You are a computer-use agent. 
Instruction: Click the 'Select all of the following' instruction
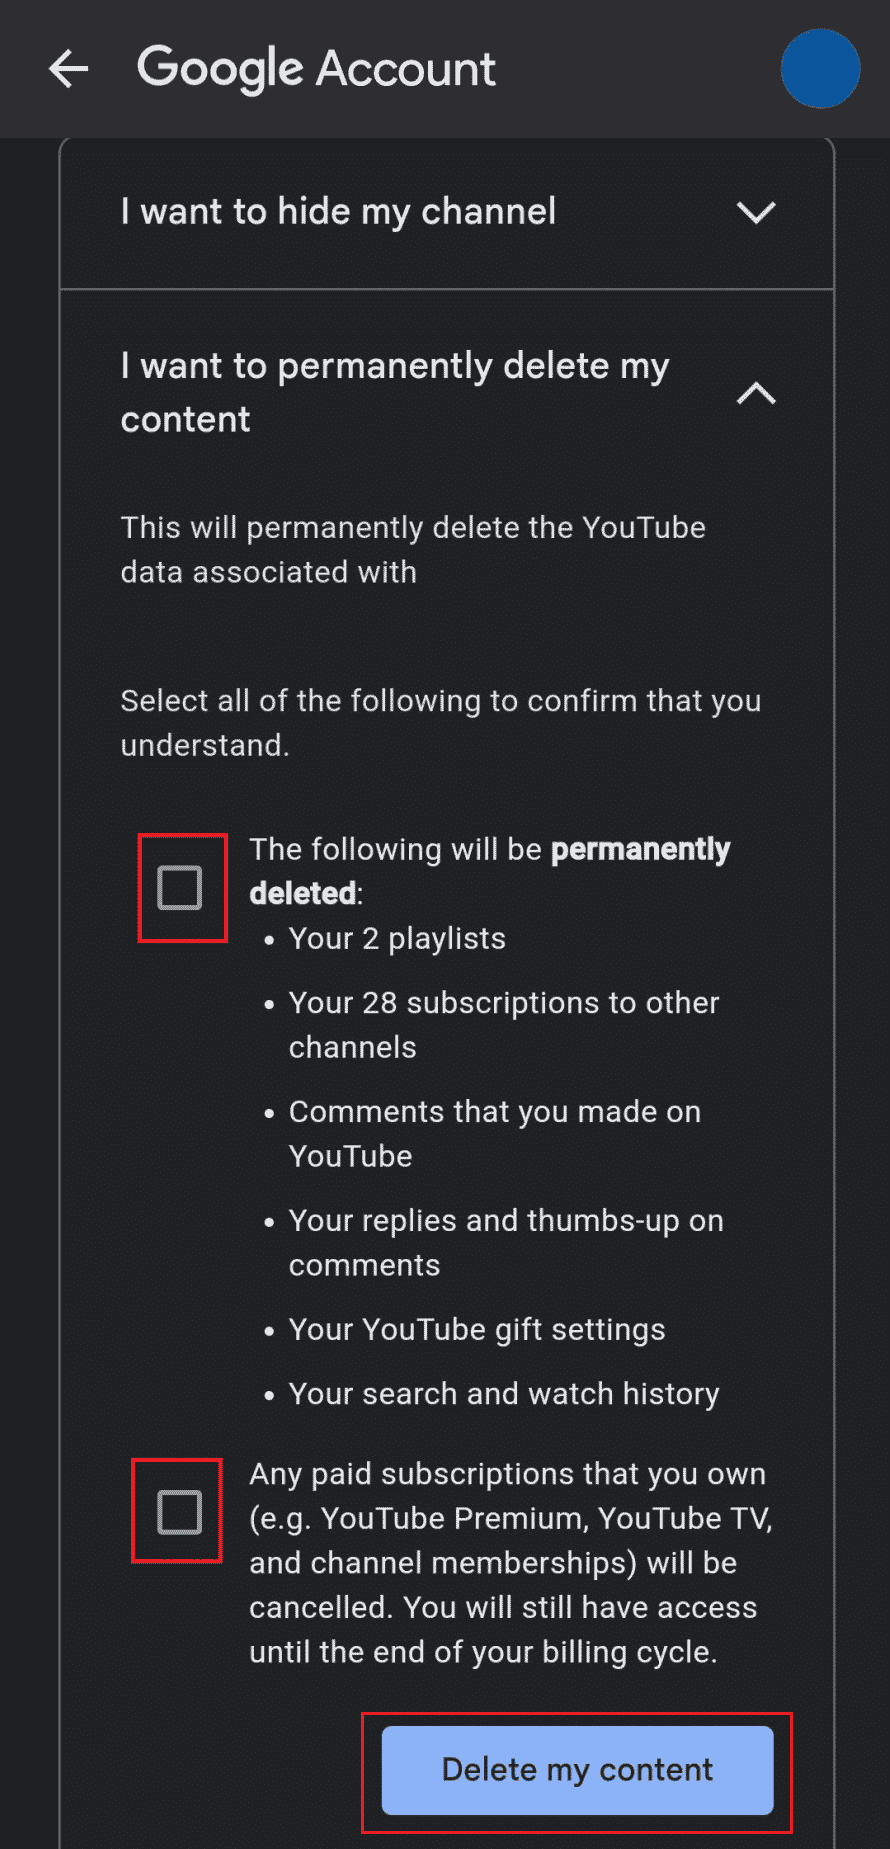click(440, 722)
